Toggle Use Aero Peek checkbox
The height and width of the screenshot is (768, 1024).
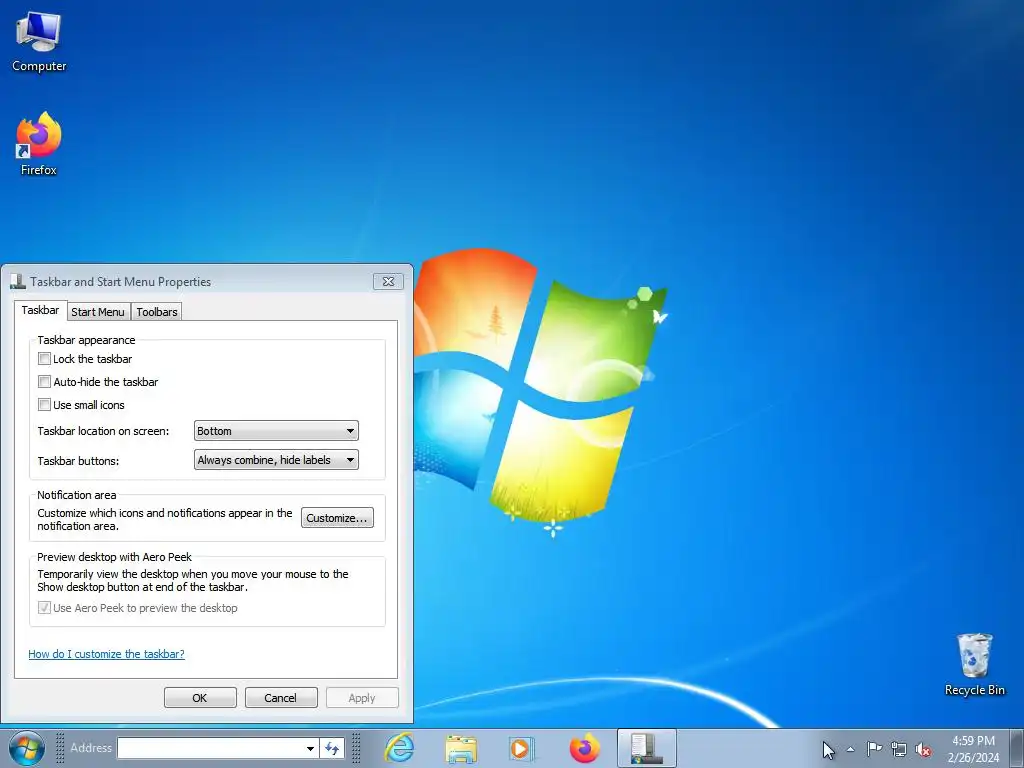click(x=44, y=608)
